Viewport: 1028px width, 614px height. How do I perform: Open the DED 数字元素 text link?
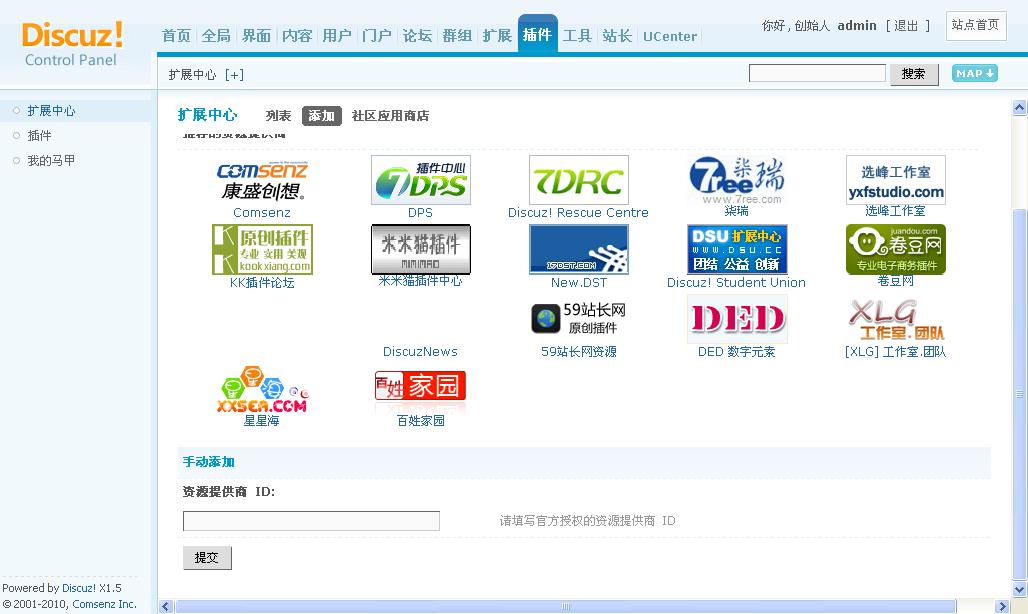[736, 352]
